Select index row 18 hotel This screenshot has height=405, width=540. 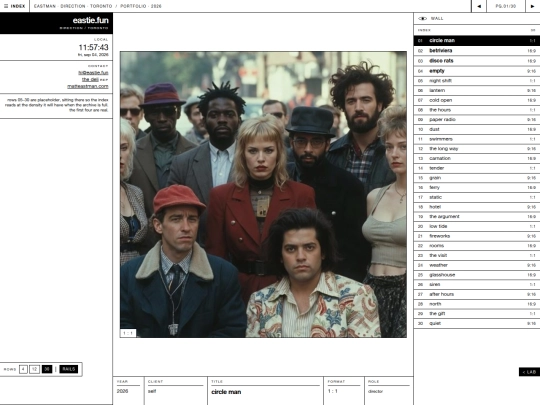click(477, 207)
